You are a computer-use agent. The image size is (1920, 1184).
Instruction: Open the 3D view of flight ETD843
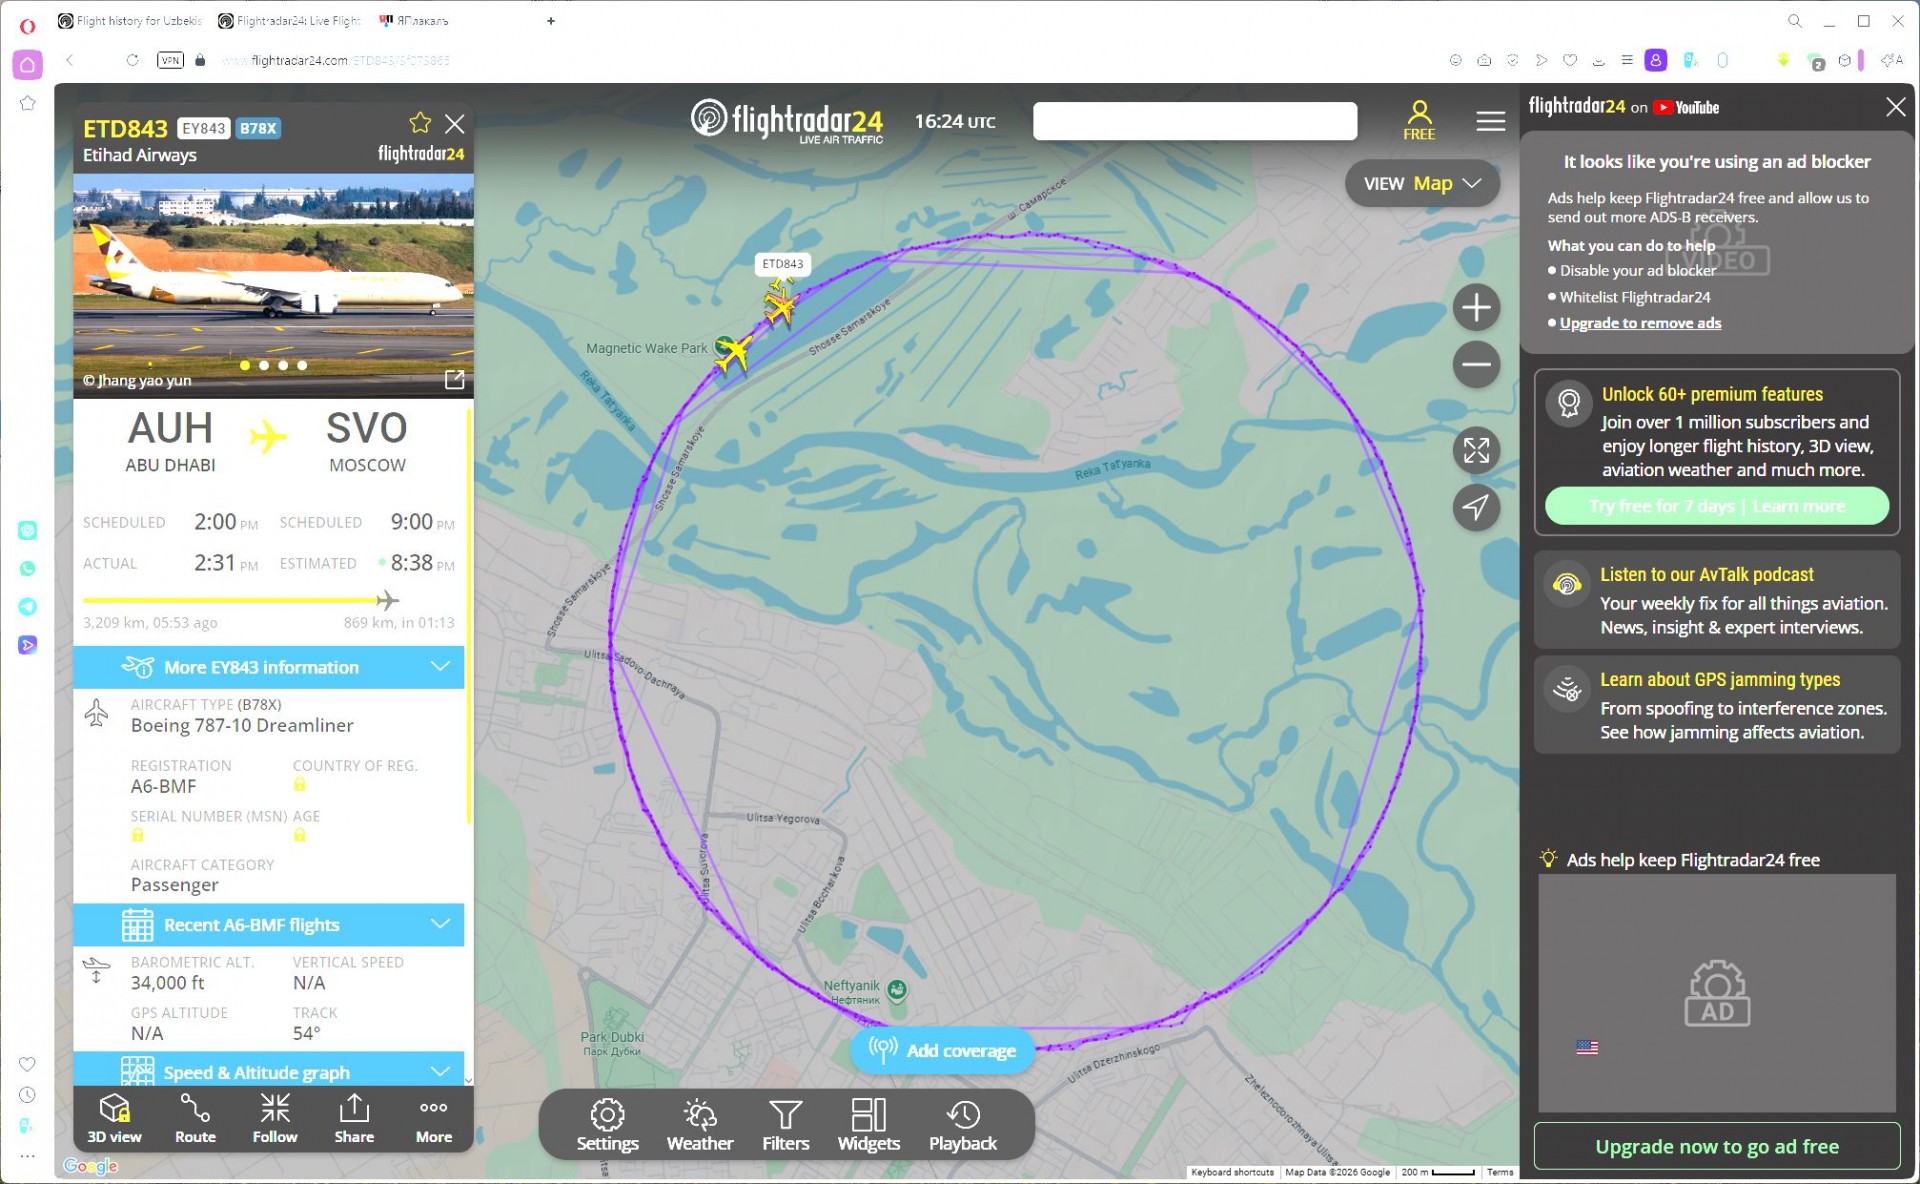click(x=114, y=1118)
